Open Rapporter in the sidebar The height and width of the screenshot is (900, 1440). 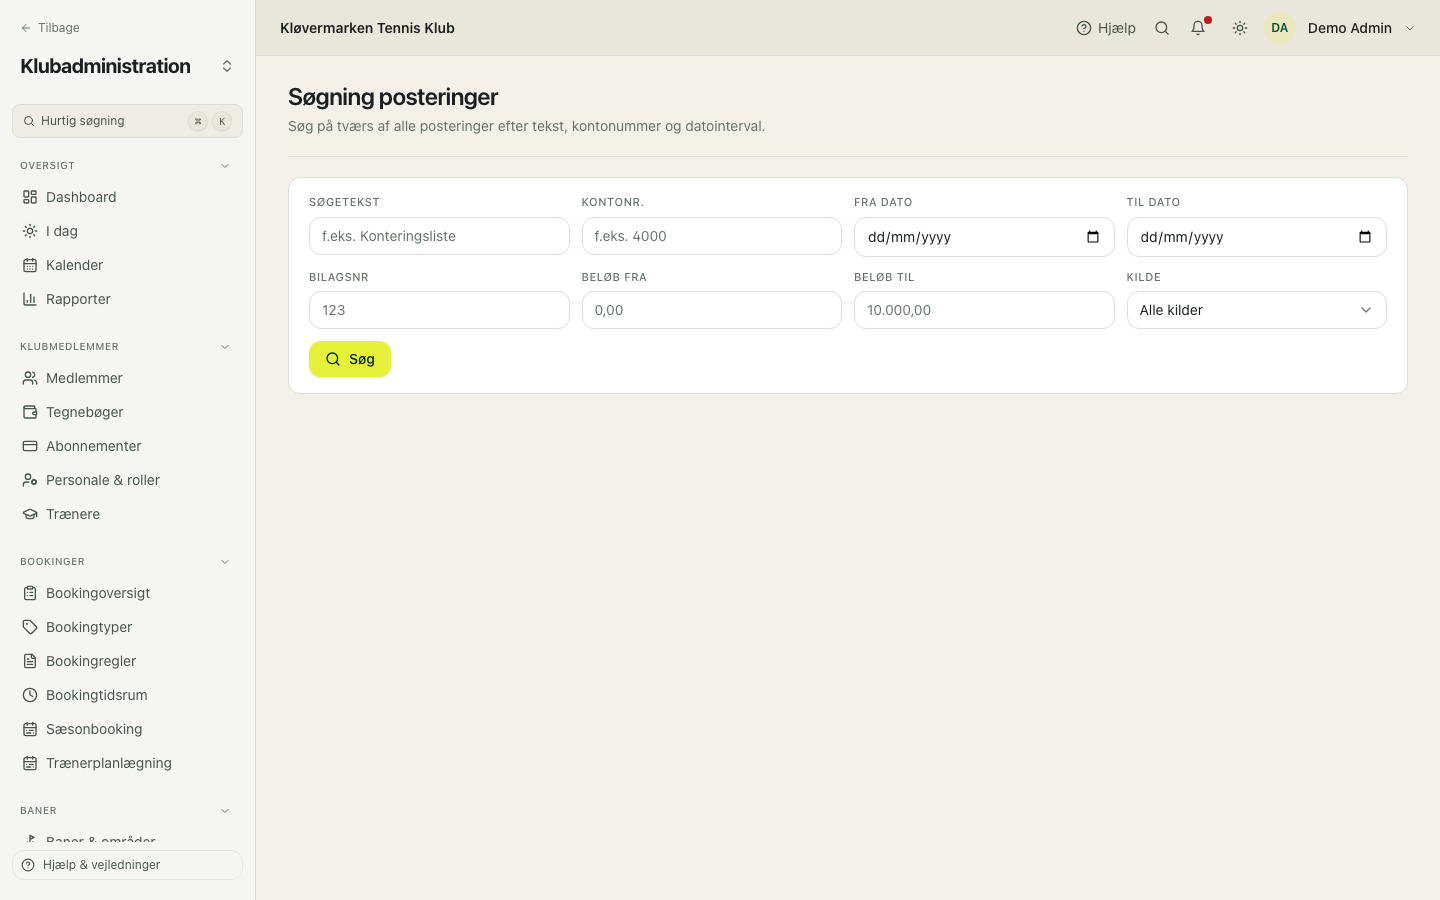tap(127, 299)
